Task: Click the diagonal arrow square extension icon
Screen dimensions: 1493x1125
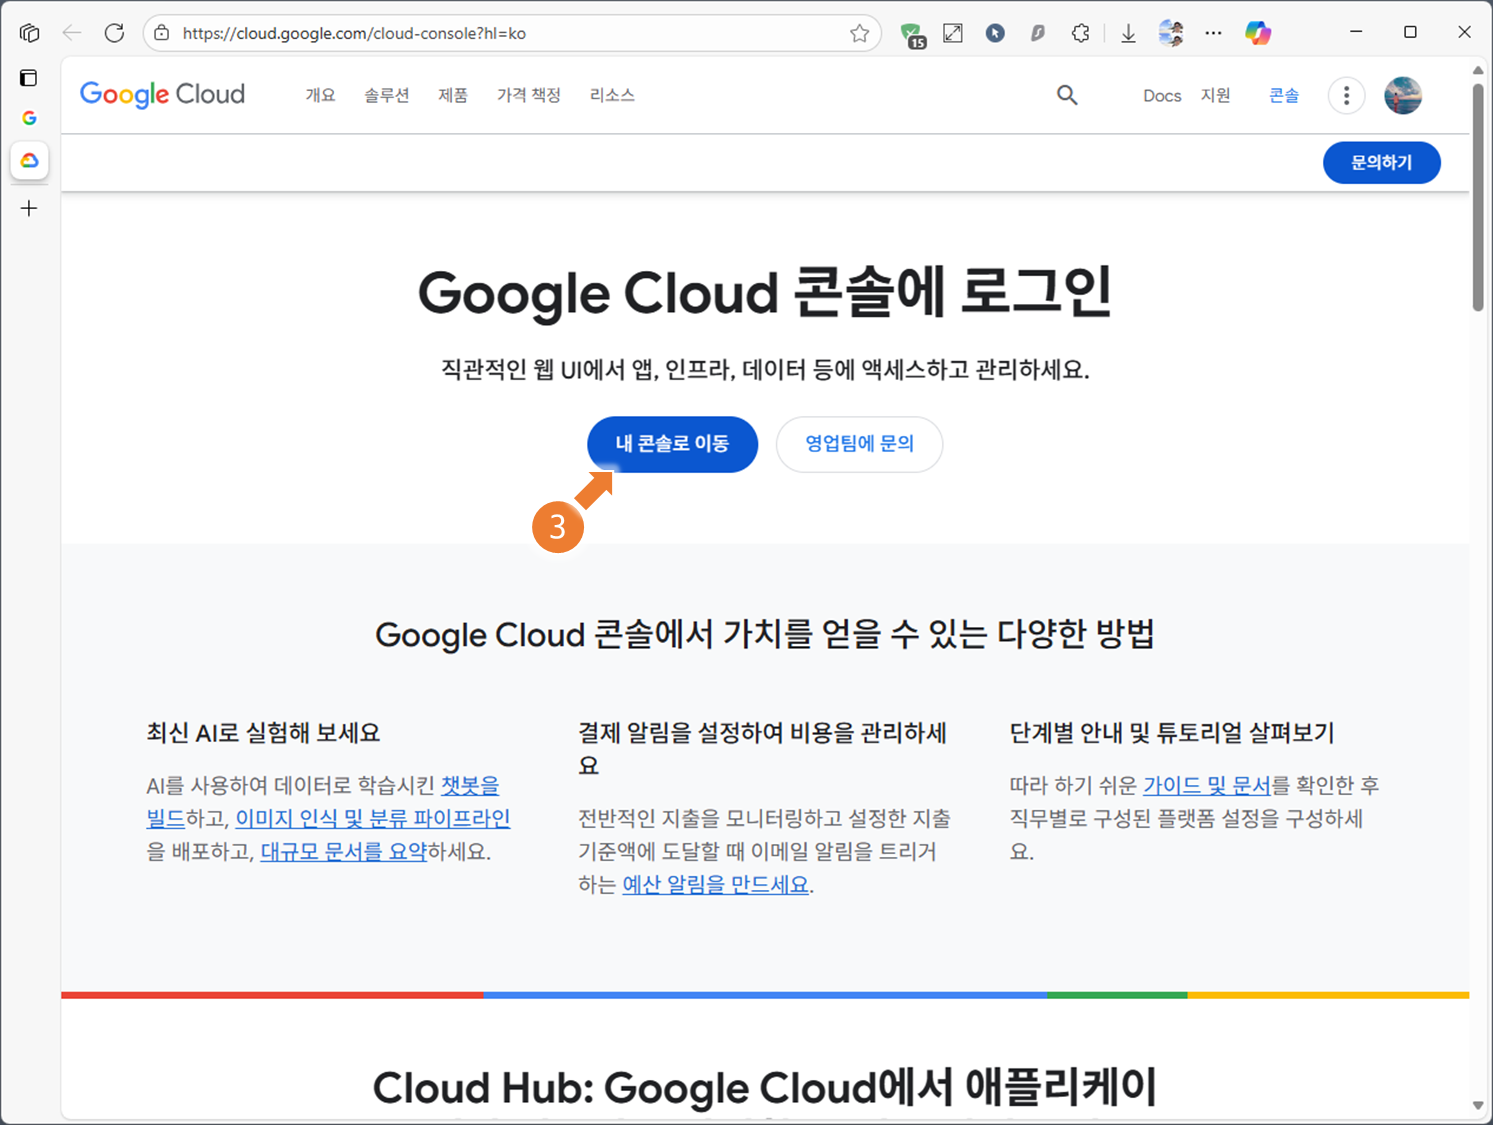Action: click(x=953, y=33)
